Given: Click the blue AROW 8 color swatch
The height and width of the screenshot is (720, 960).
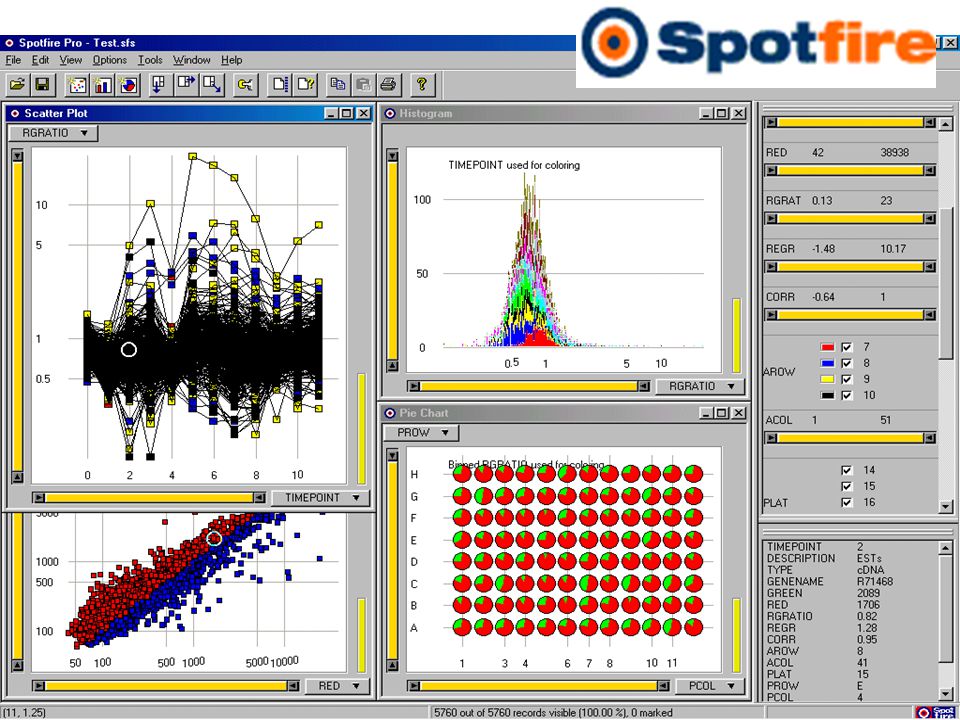Looking at the screenshot, I should pyautogui.click(x=827, y=363).
